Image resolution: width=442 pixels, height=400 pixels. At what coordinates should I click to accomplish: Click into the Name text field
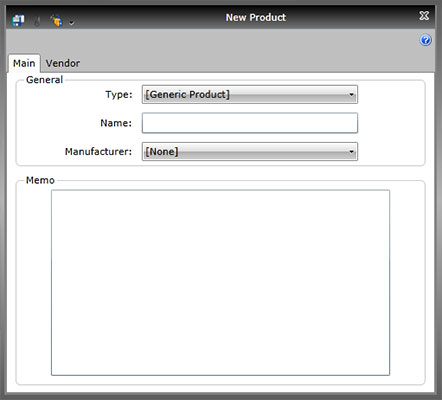pos(250,123)
